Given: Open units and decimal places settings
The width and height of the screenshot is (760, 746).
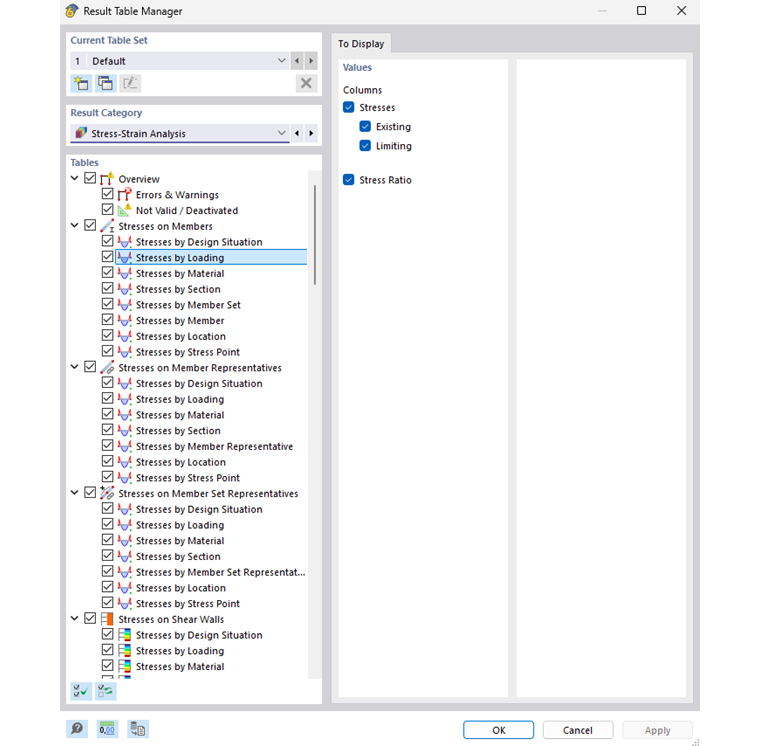Looking at the screenshot, I should click(x=107, y=729).
